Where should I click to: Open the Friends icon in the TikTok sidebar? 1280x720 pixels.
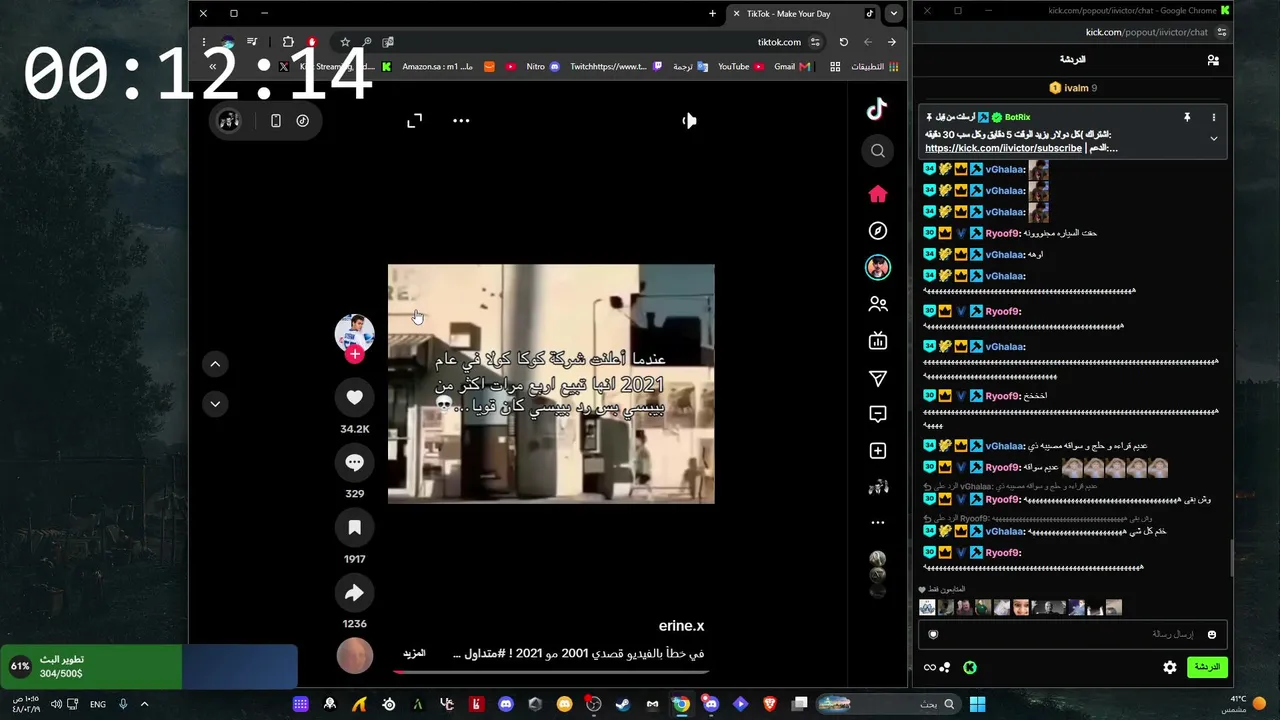coord(878,304)
